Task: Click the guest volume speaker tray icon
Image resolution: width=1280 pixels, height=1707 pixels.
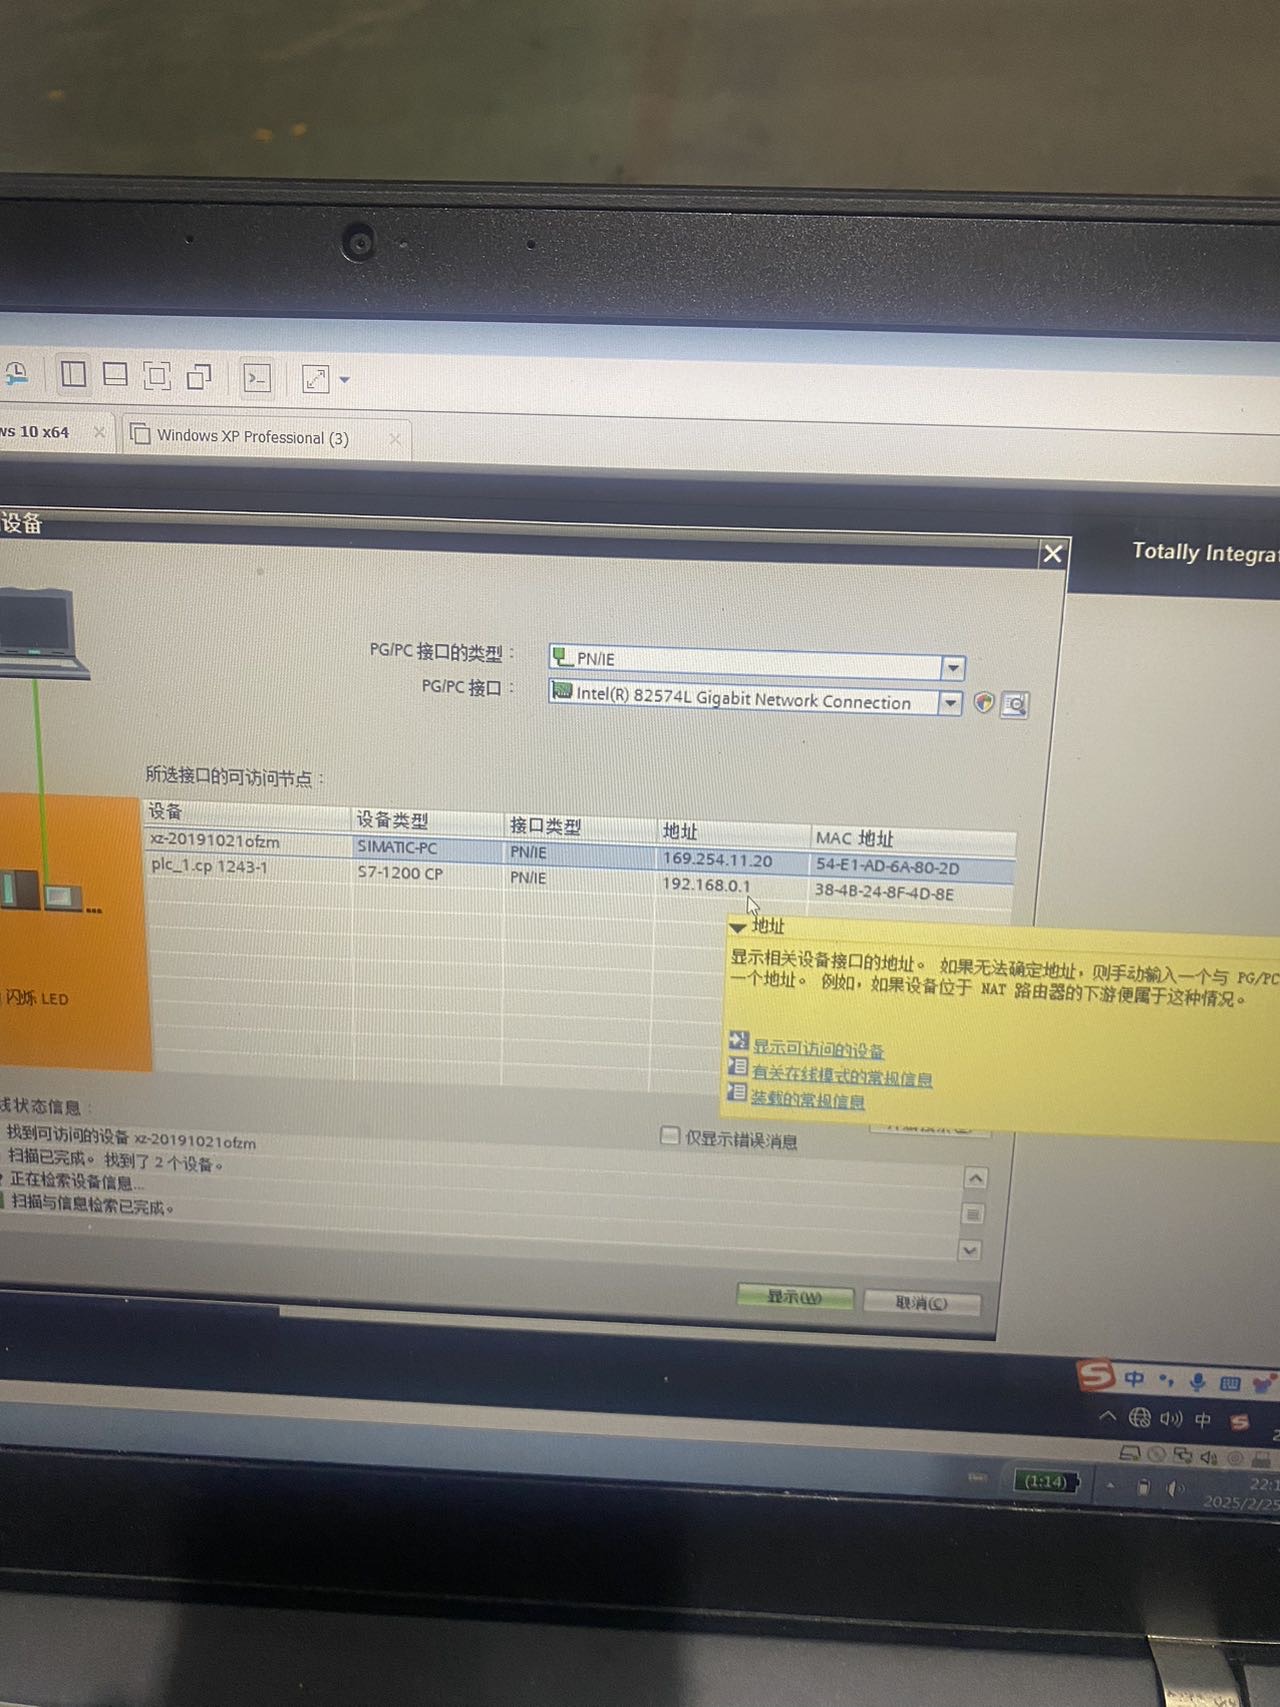Action: click(1171, 1419)
